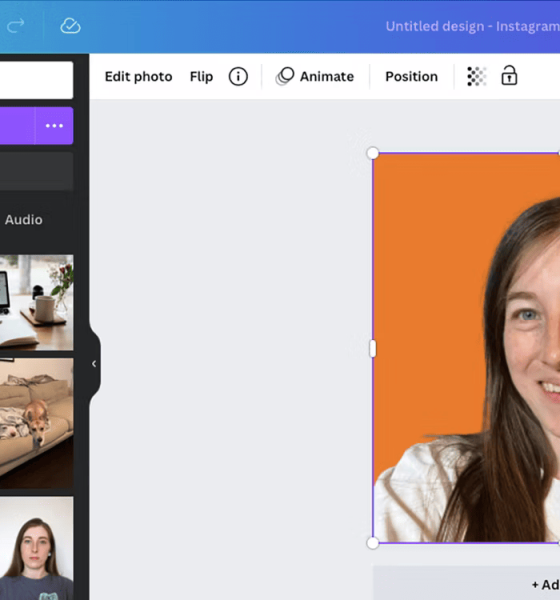Open the Animate option
560x600 pixels.
pos(315,77)
